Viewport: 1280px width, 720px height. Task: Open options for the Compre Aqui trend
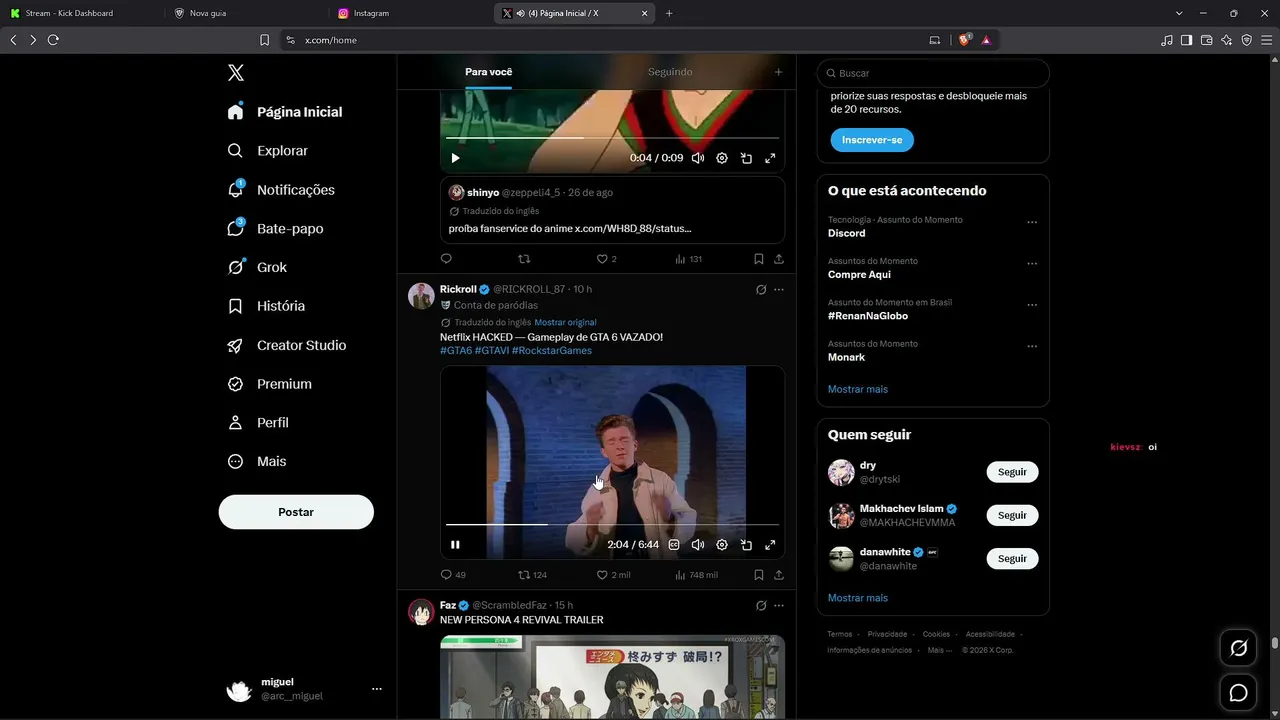[1032, 264]
